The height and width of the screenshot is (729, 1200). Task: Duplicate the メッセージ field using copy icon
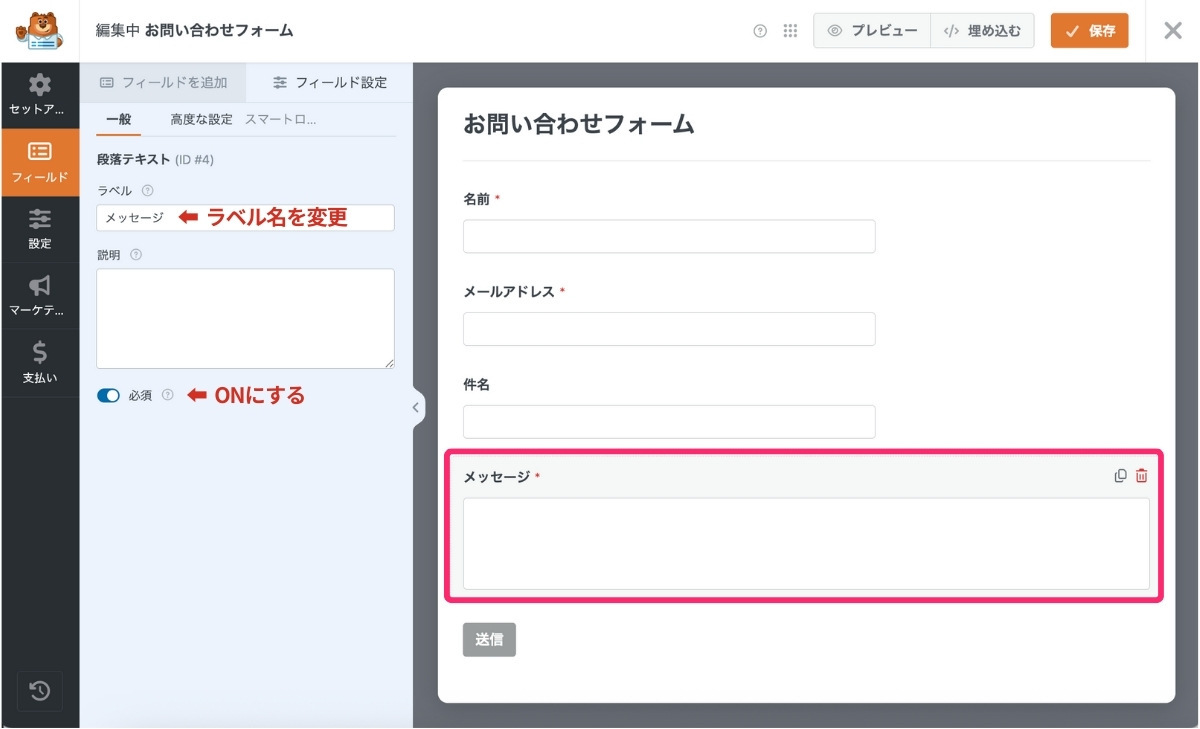point(1119,475)
